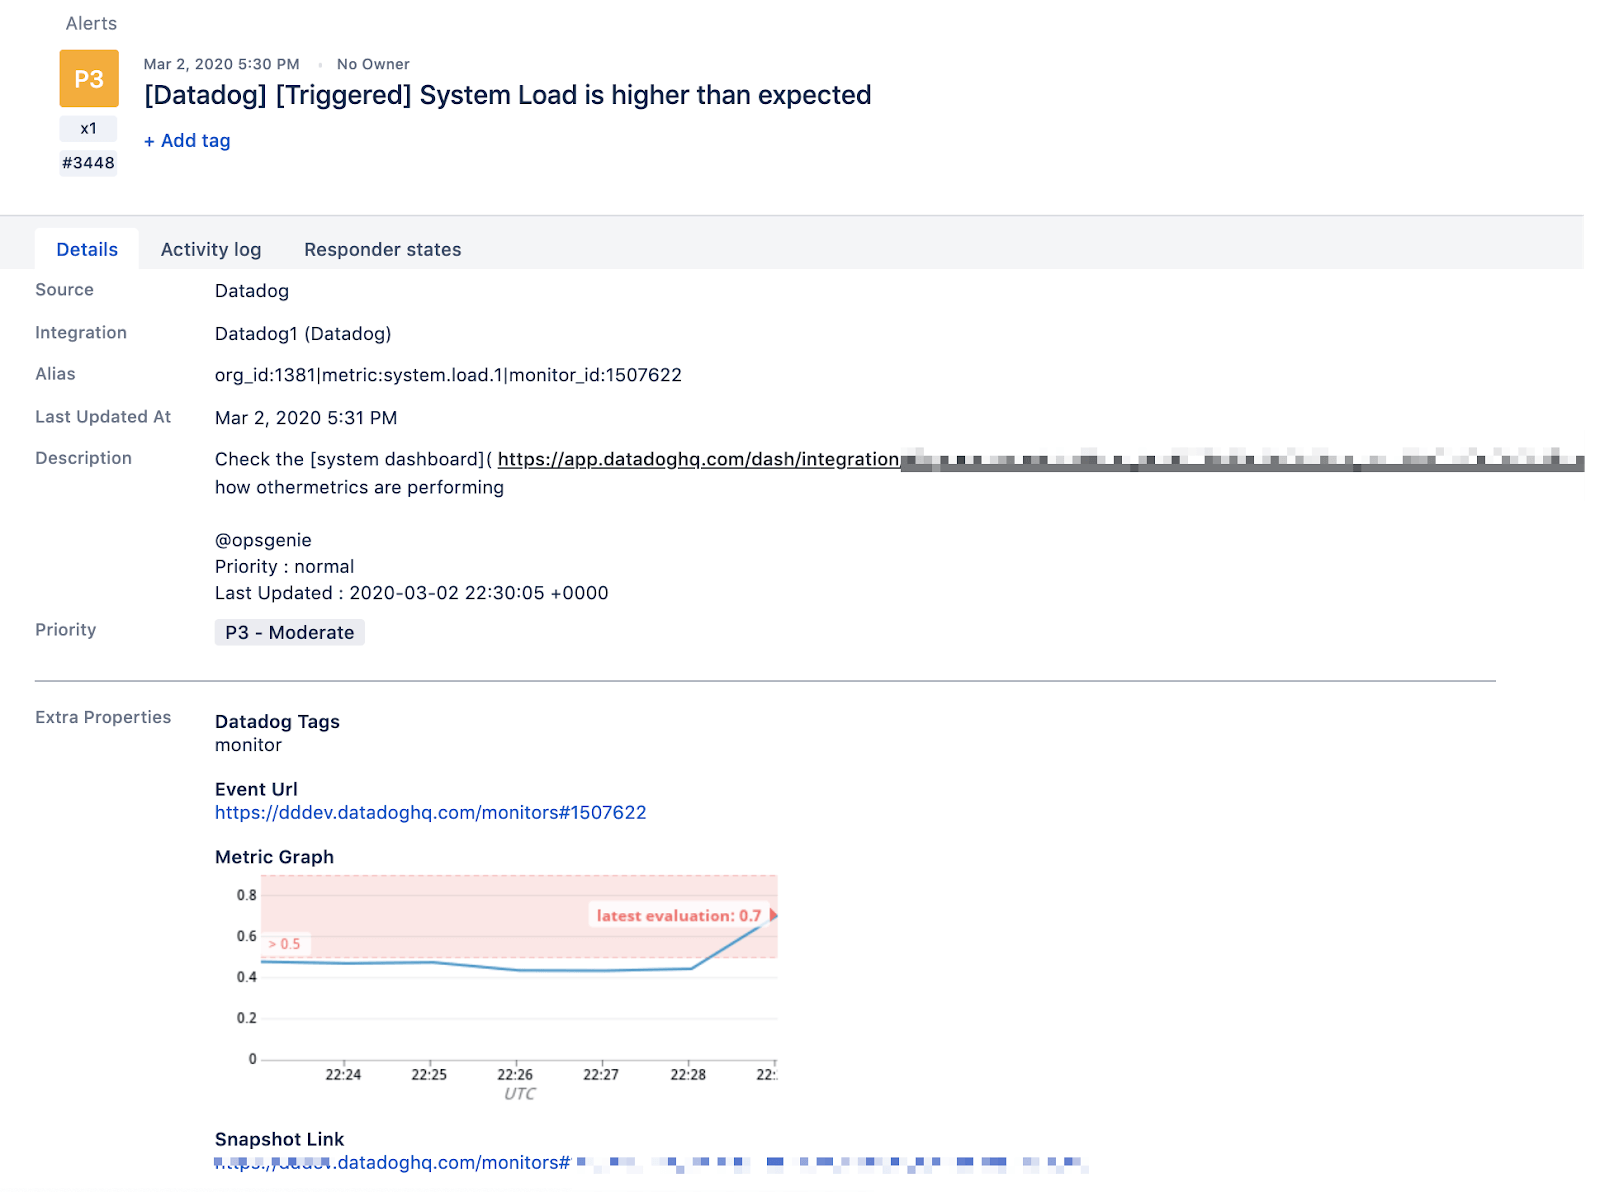This screenshot has height=1192, width=1600.
Task: Open the Datadog dashboard link in Description
Action: [x=698, y=459]
